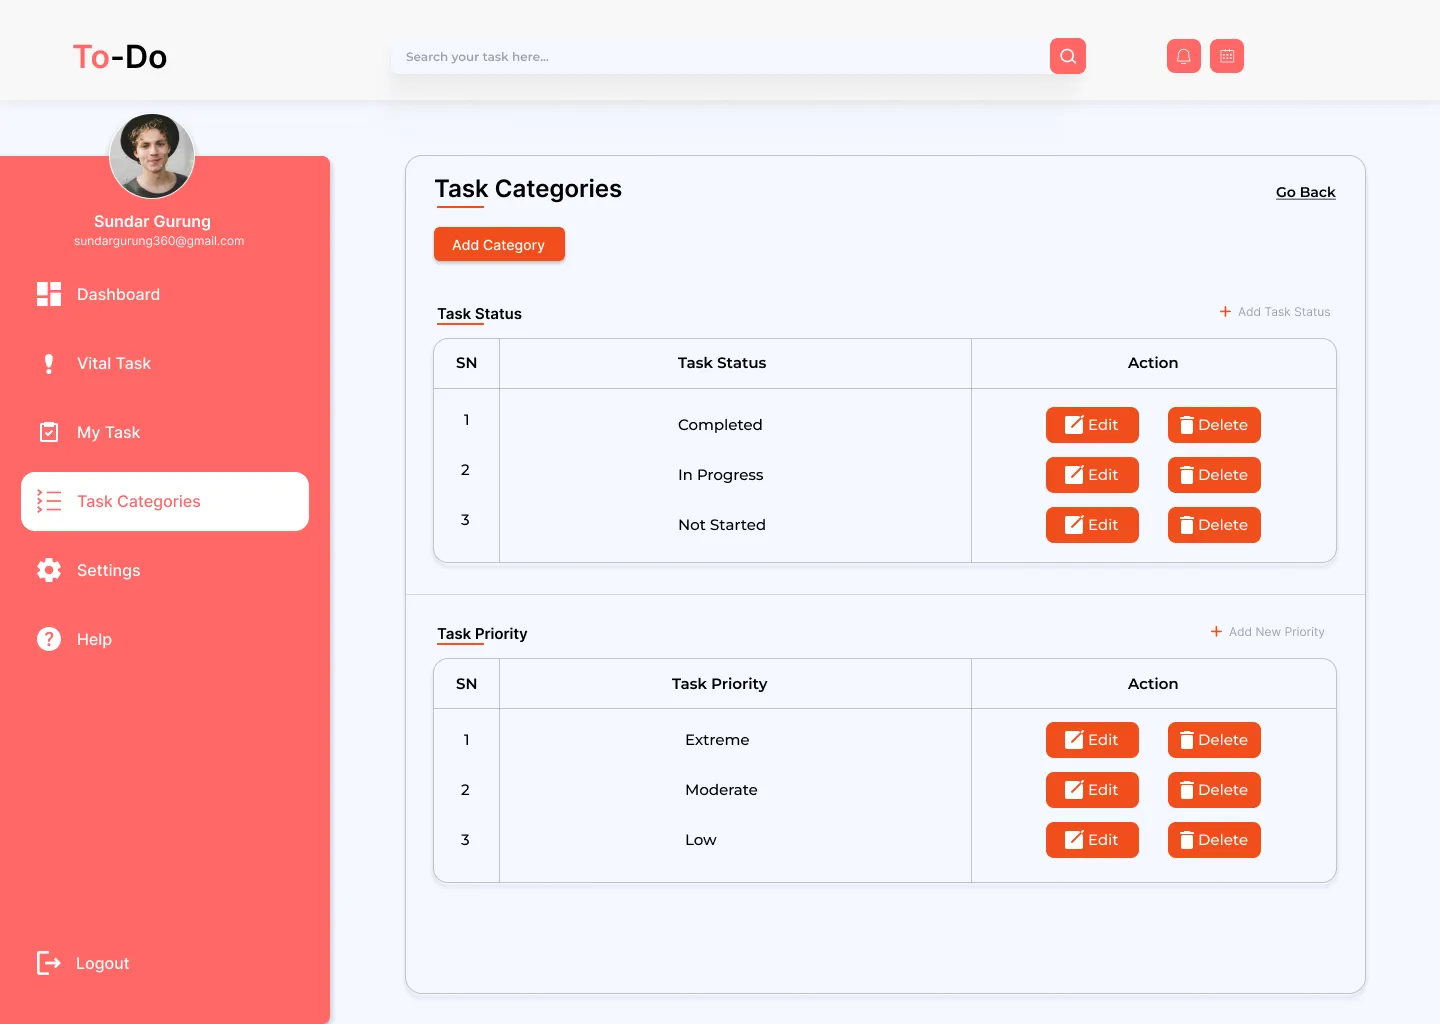Focus the Search your task field

click(x=720, y=57)
